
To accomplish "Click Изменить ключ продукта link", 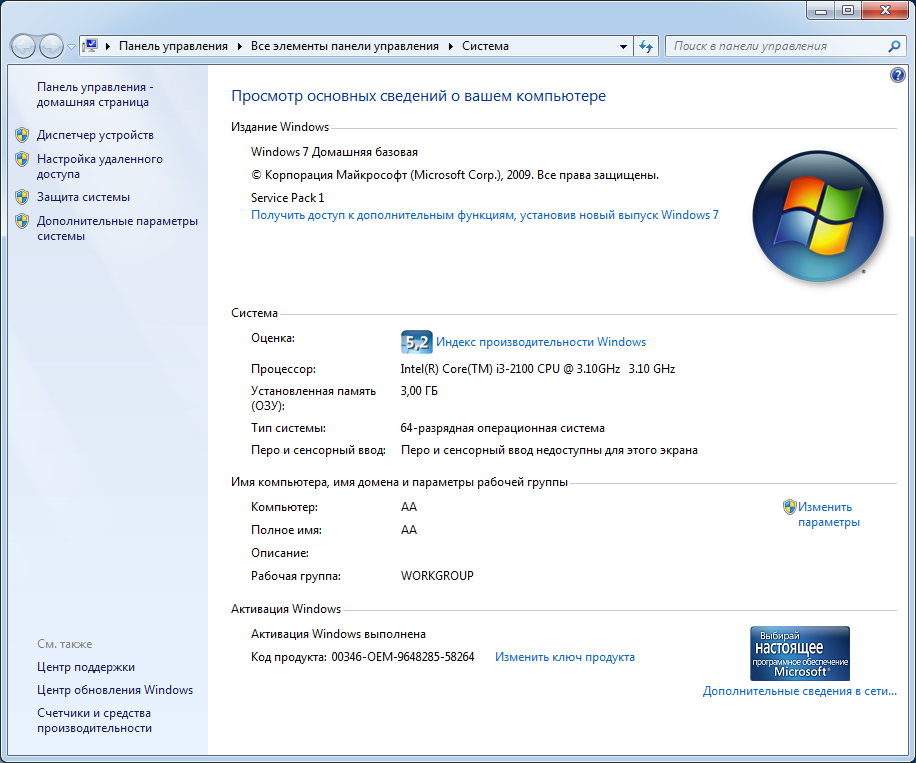I will coord(565,657).
